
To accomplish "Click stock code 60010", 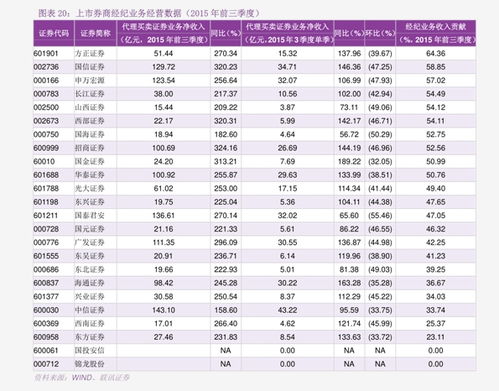I will coord(44,161).
